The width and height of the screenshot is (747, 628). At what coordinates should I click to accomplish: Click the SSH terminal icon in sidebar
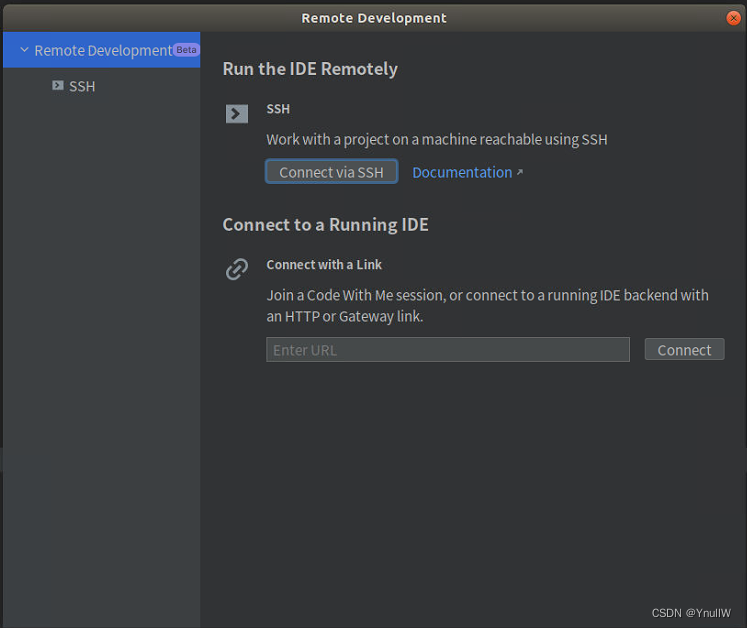point(58,85)
